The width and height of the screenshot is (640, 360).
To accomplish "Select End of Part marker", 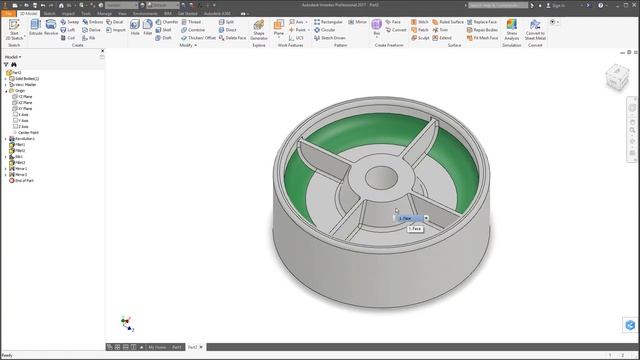I will tap(21, 180).
